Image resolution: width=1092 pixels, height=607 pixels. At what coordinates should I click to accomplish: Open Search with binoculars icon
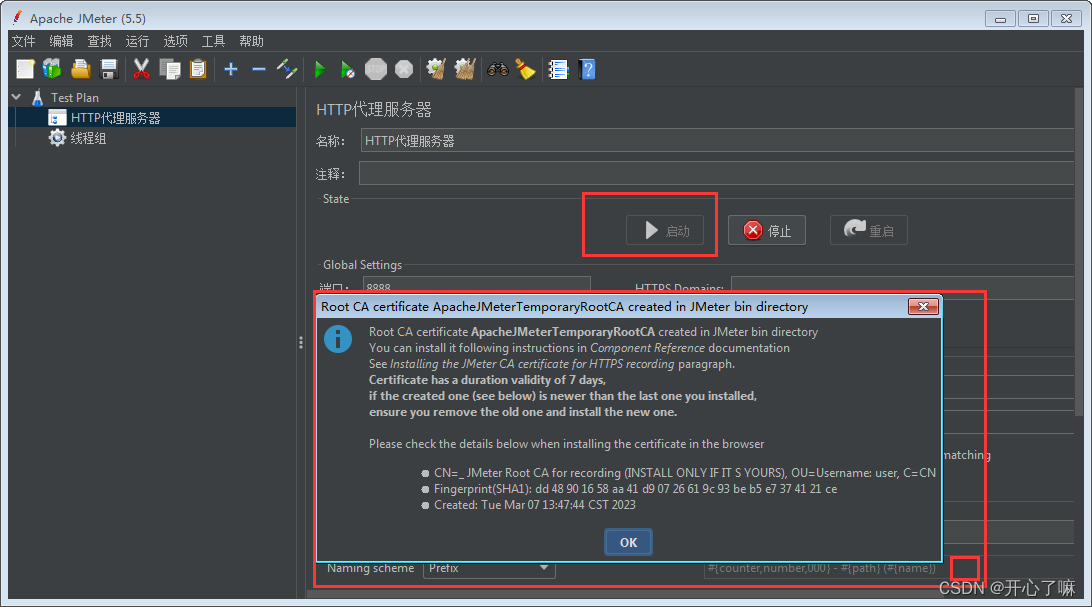pyautogui.click(x=498, y=69)
